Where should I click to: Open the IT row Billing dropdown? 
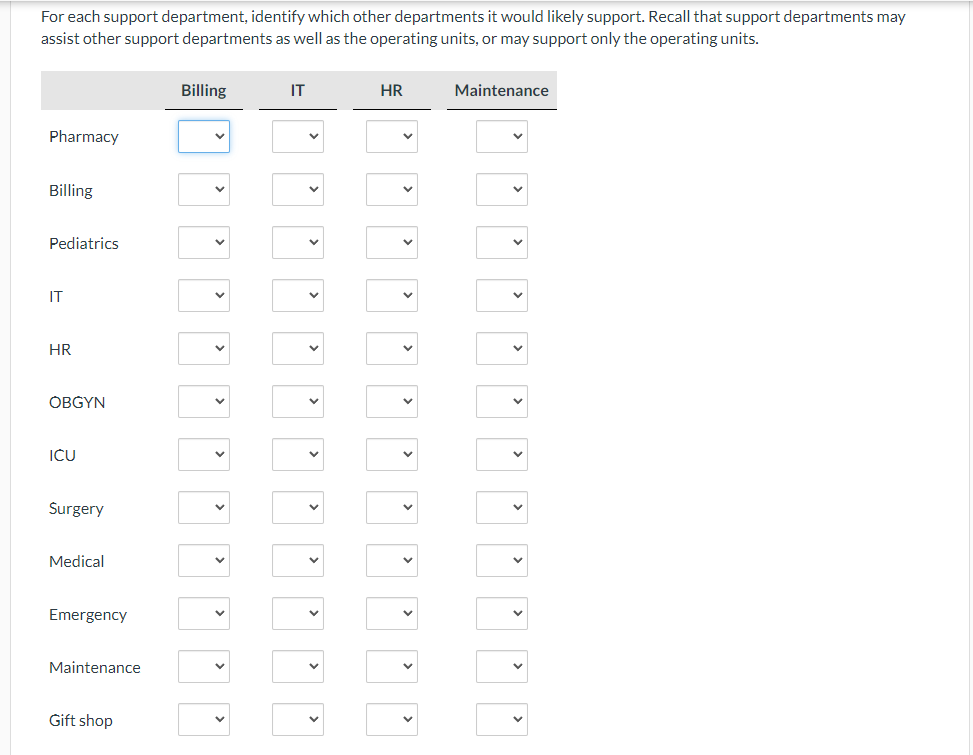[x=204, y=296]
